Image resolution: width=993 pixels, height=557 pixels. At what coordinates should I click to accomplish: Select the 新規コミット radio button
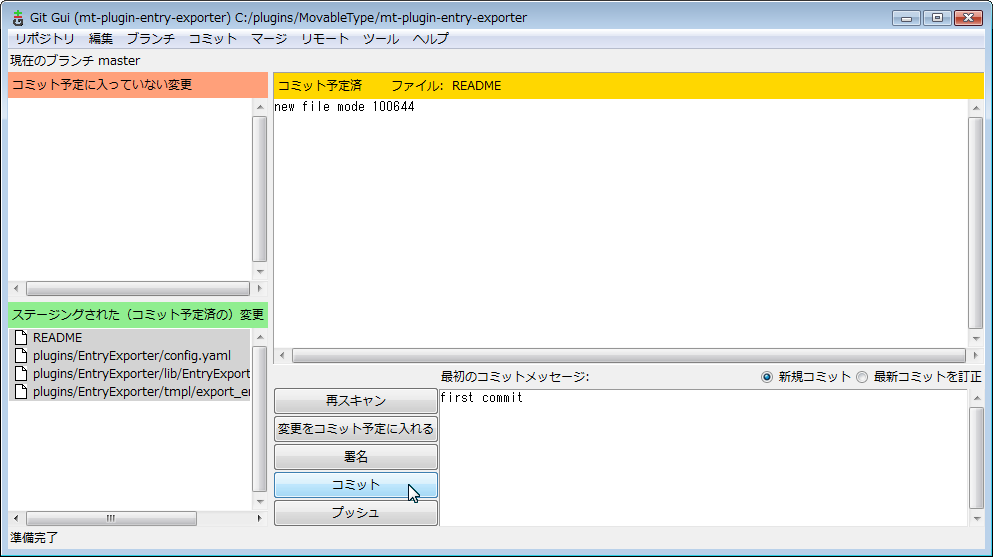(x=766, y=377)
